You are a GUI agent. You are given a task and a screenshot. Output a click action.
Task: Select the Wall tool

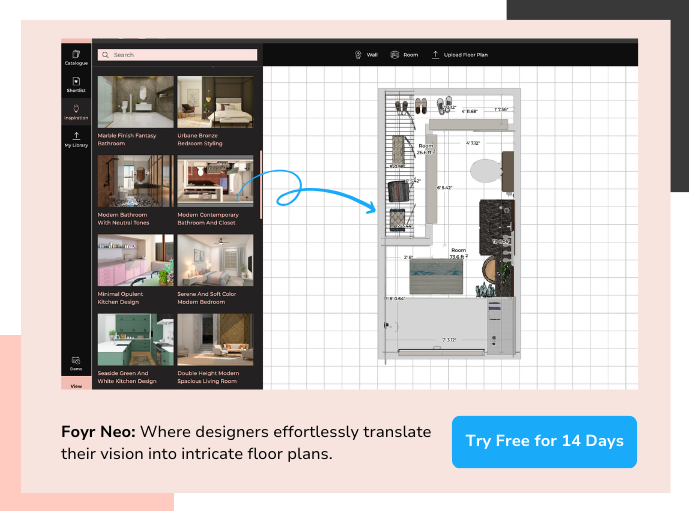coord(366,55)
